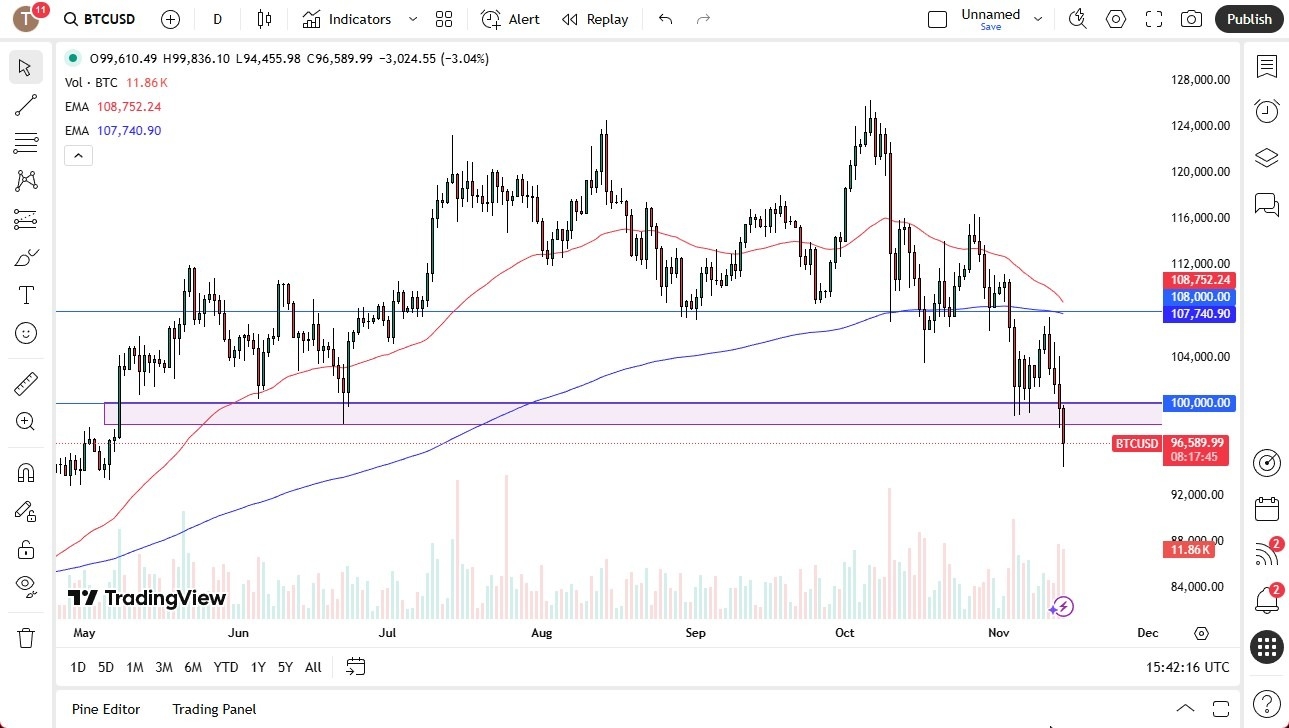Open the Indicators dropdown arrow
1289x728 pixels.
[x=411, y=18]
